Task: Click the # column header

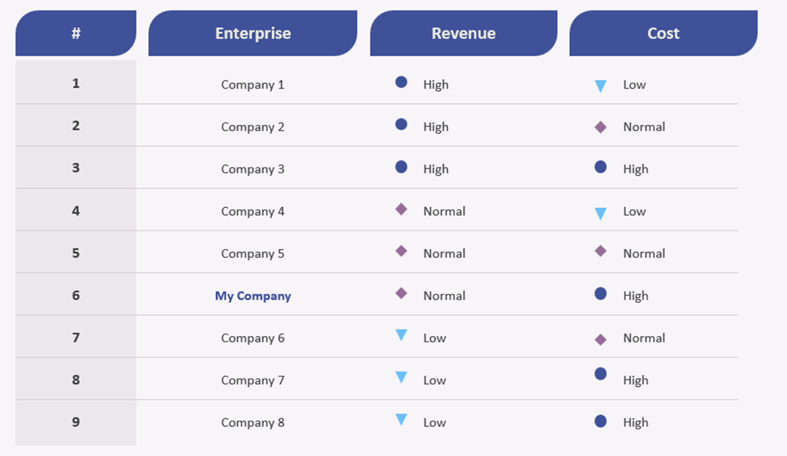Action: tap(76, 33)
